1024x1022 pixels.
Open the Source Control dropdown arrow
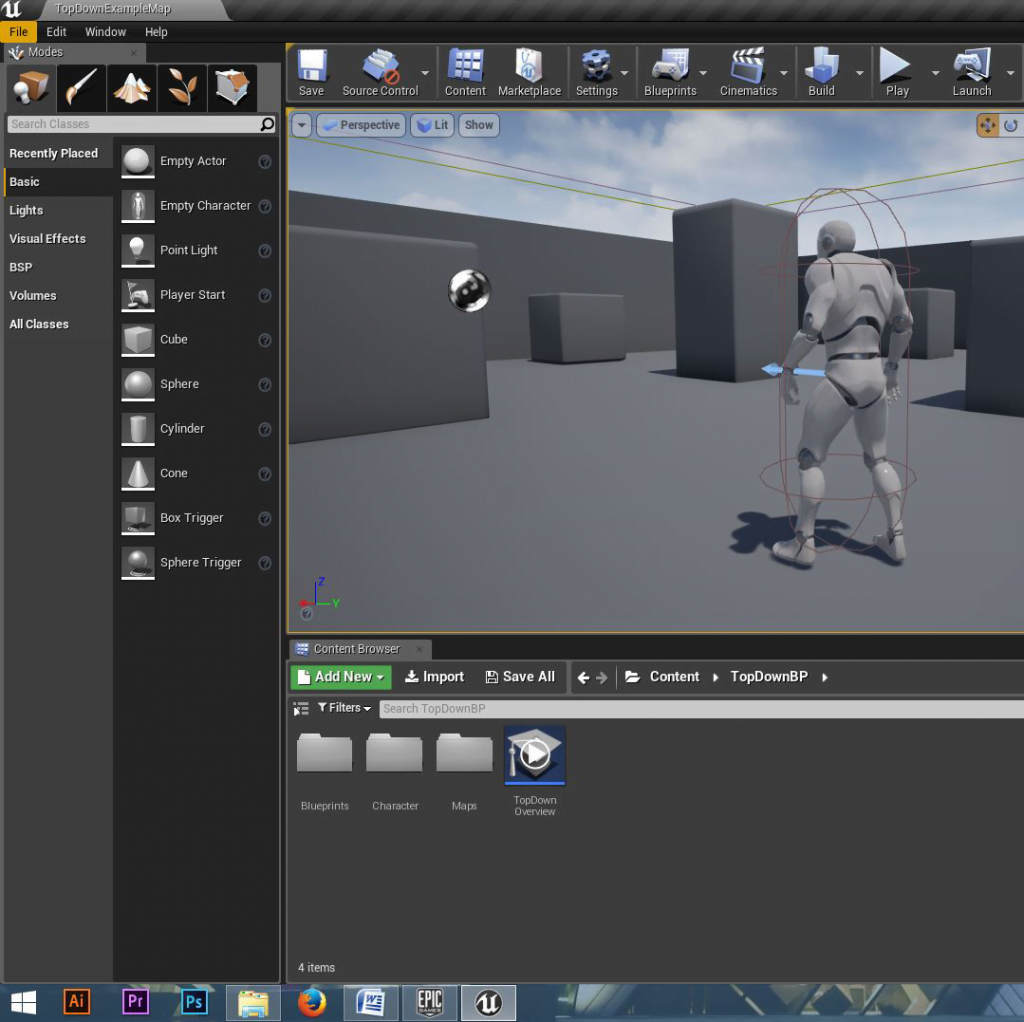[x=425, y=73]
